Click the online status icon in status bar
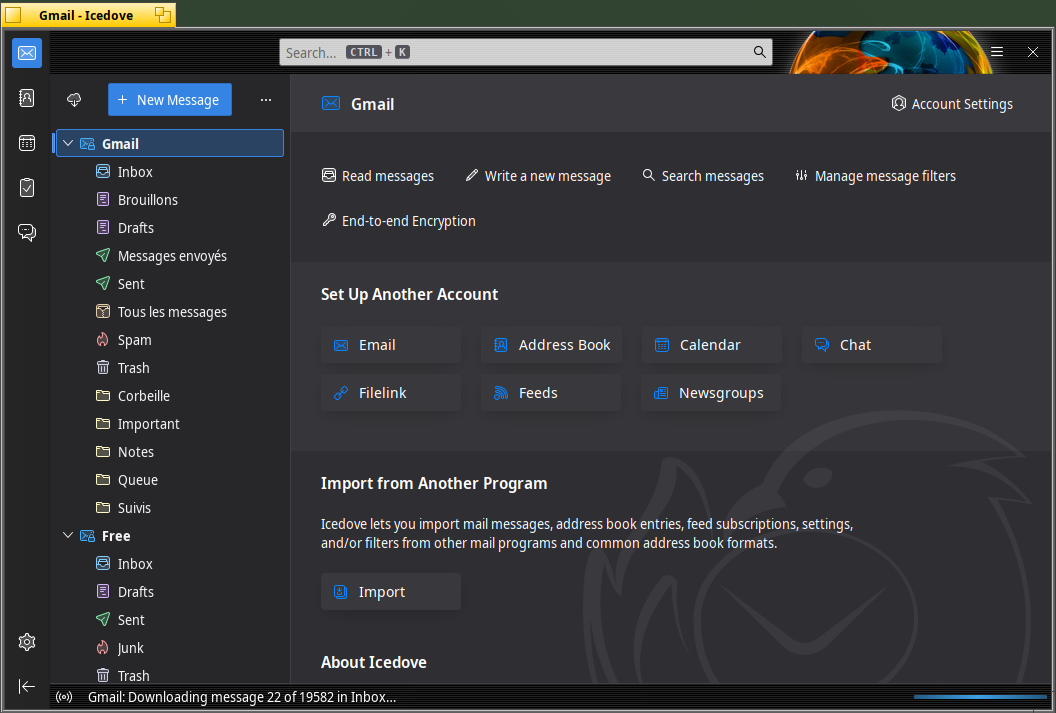This screenshot has height=713, width=1056. (64, 697)
